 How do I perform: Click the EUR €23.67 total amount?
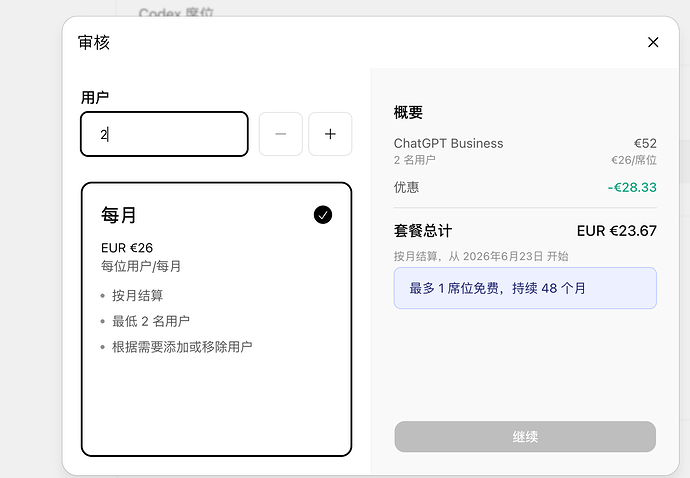pos(617,231)
